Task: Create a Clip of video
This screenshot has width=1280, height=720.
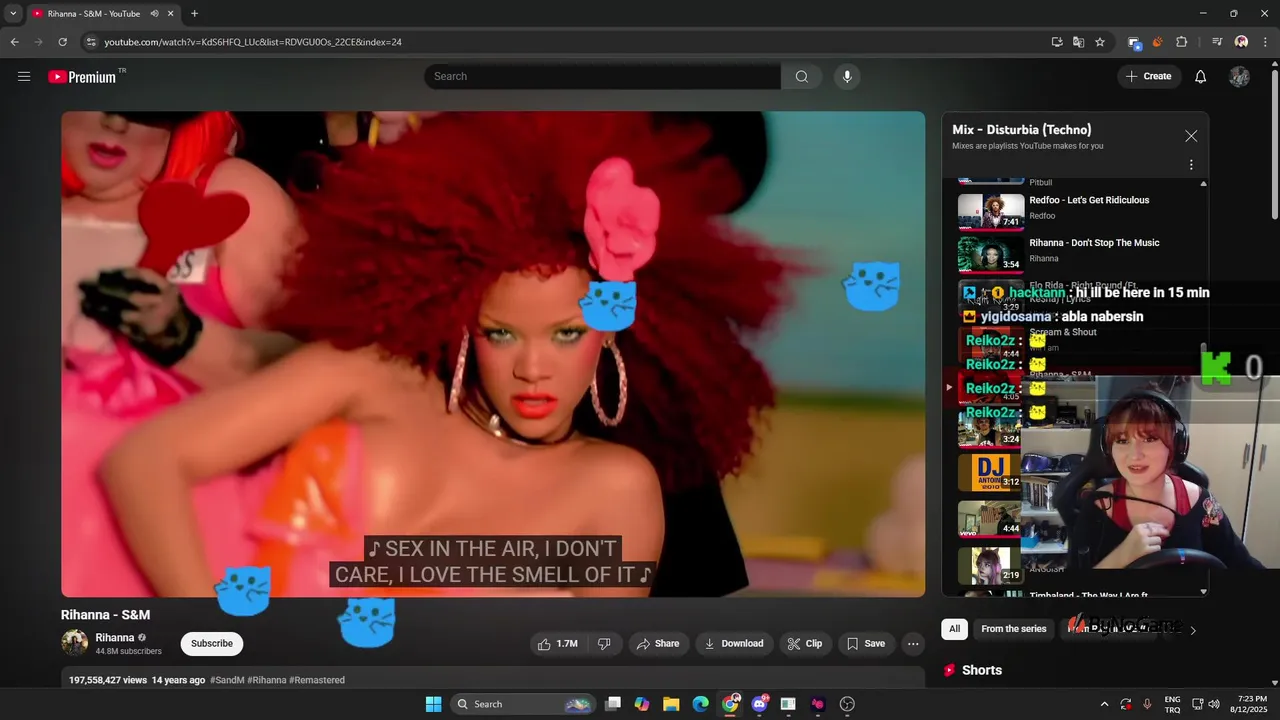Action: click(805, 644)
